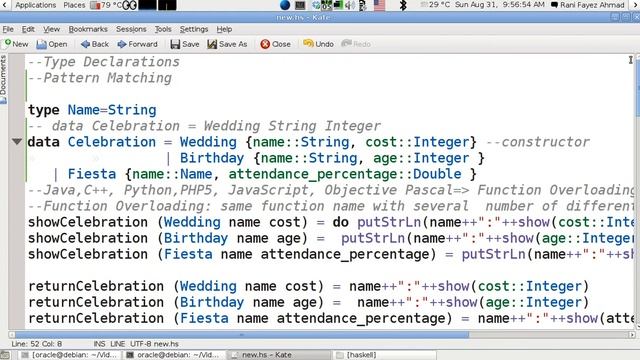Open the Rani Fayez Ahmad user menu
This screenshot has height=360, width=640.
point(588,5)
